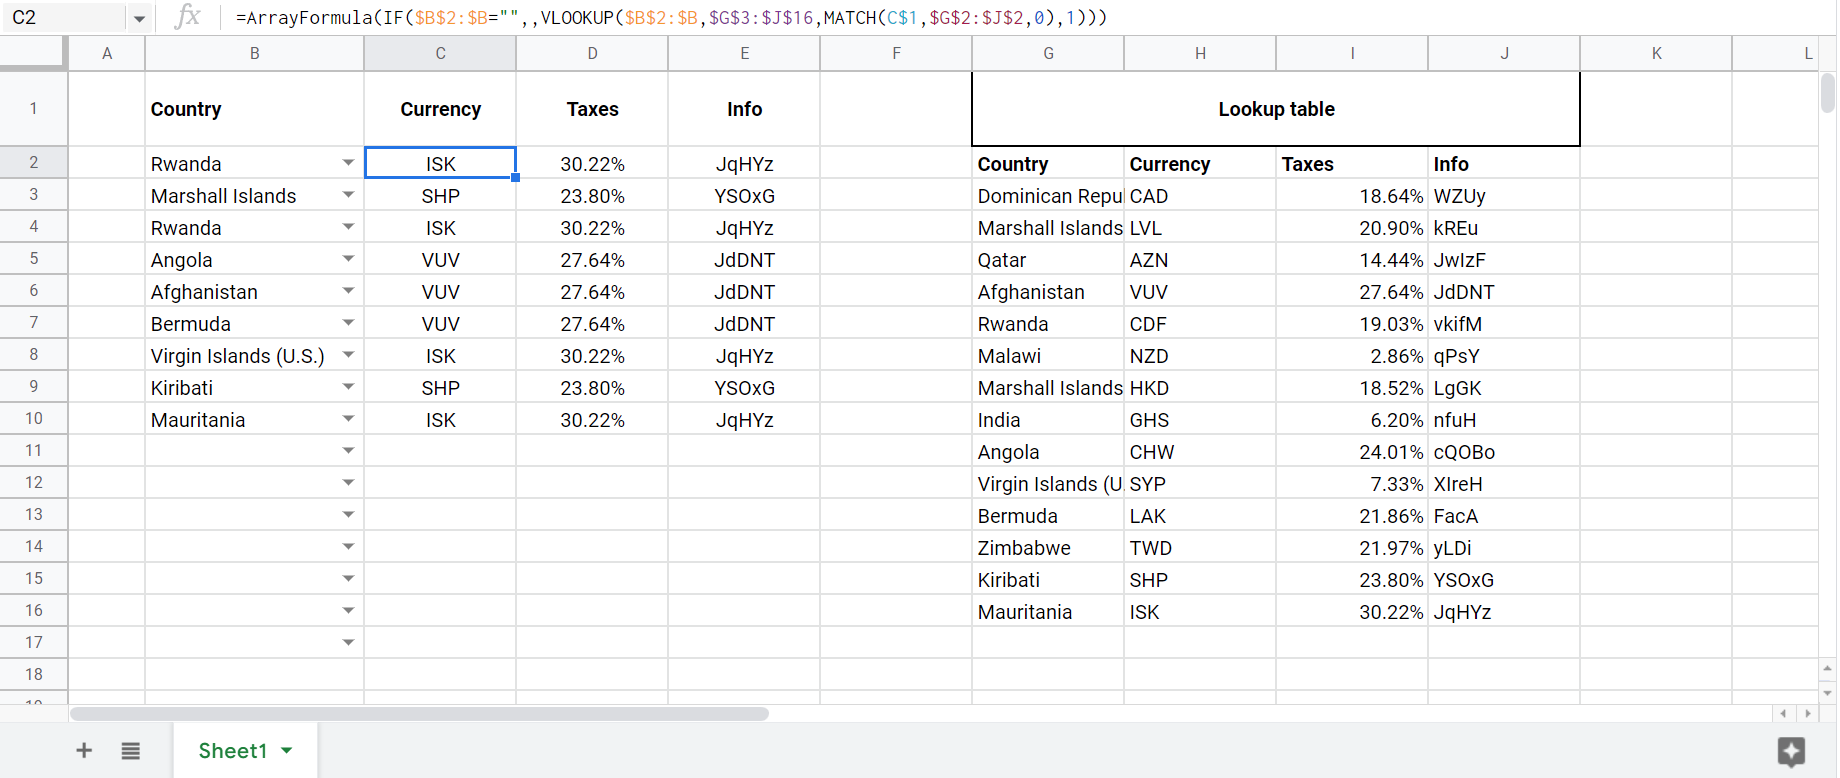Click the horizontal scrollbar thumb
The width and height of the screenshot is (1840, 778).
[419, 714]
